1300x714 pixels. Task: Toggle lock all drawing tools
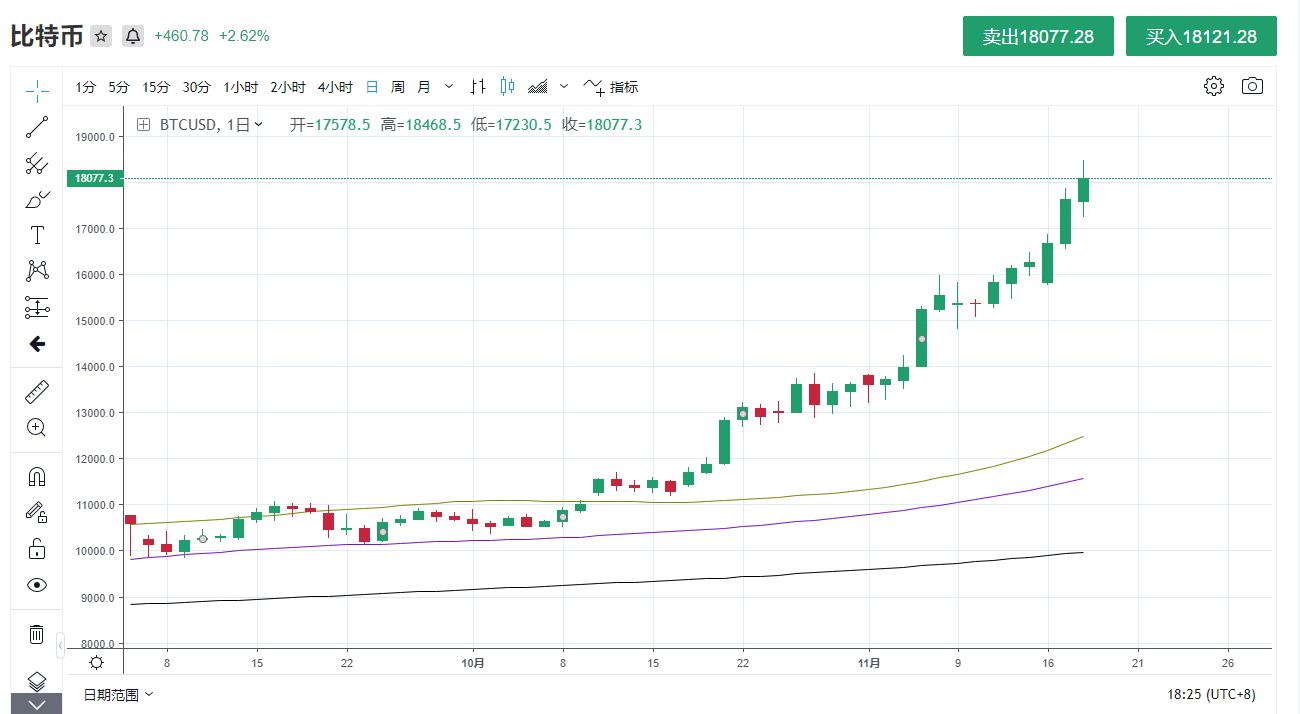click(37, 549)
